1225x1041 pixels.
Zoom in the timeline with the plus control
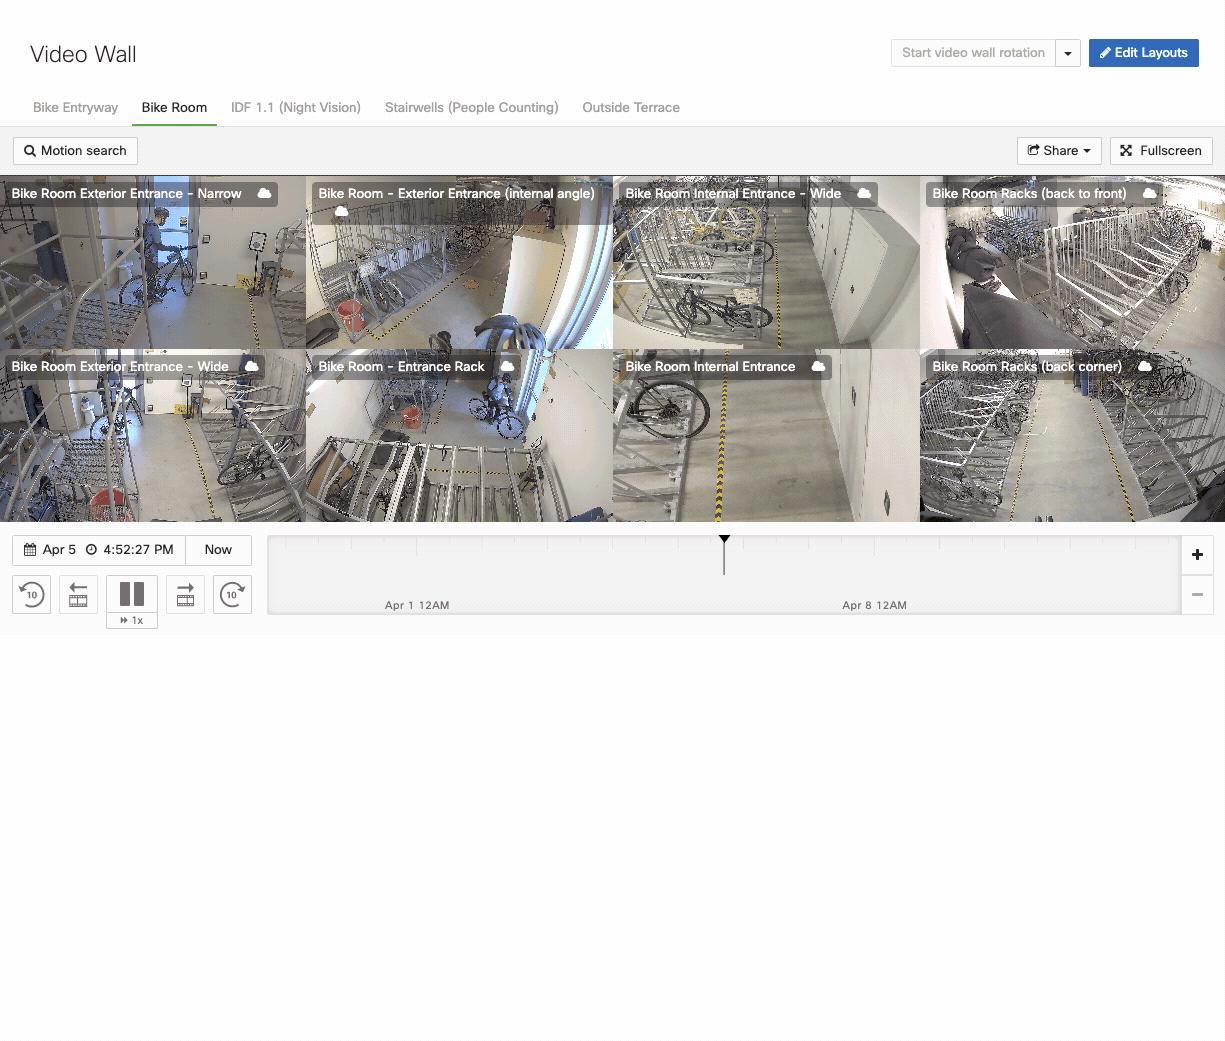click(1197, 554)
